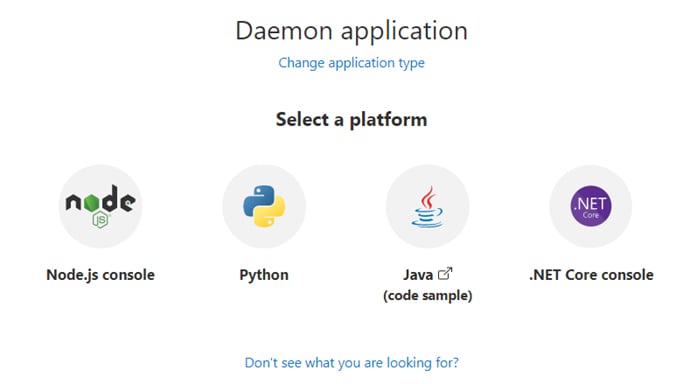Viewport: 690px width, 384px height.
Task: Pick the Java coffee cup icon
Action: click(x=427, y=206)
